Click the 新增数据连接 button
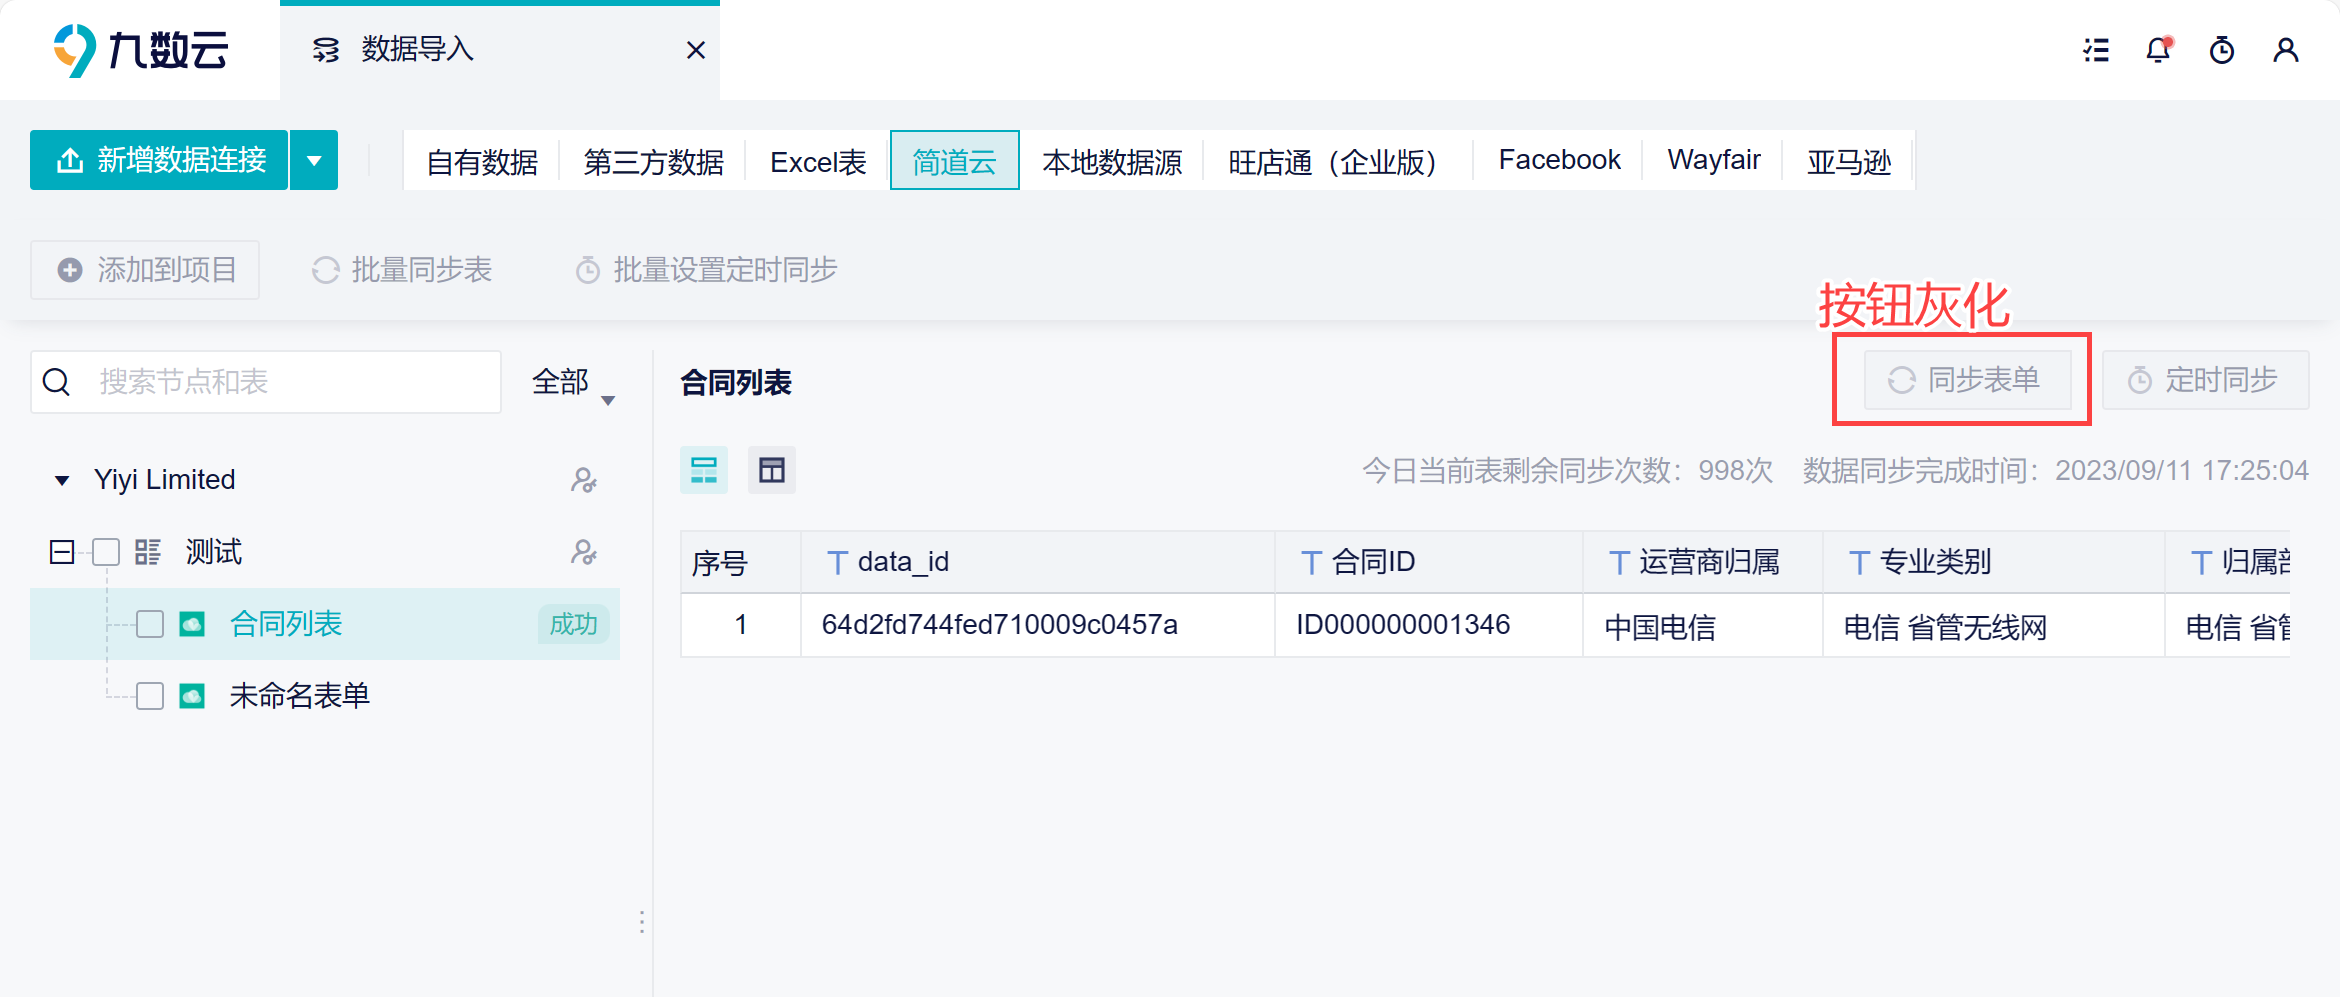The height and width of the screenshot is (997, 2340). pos(160,160)
